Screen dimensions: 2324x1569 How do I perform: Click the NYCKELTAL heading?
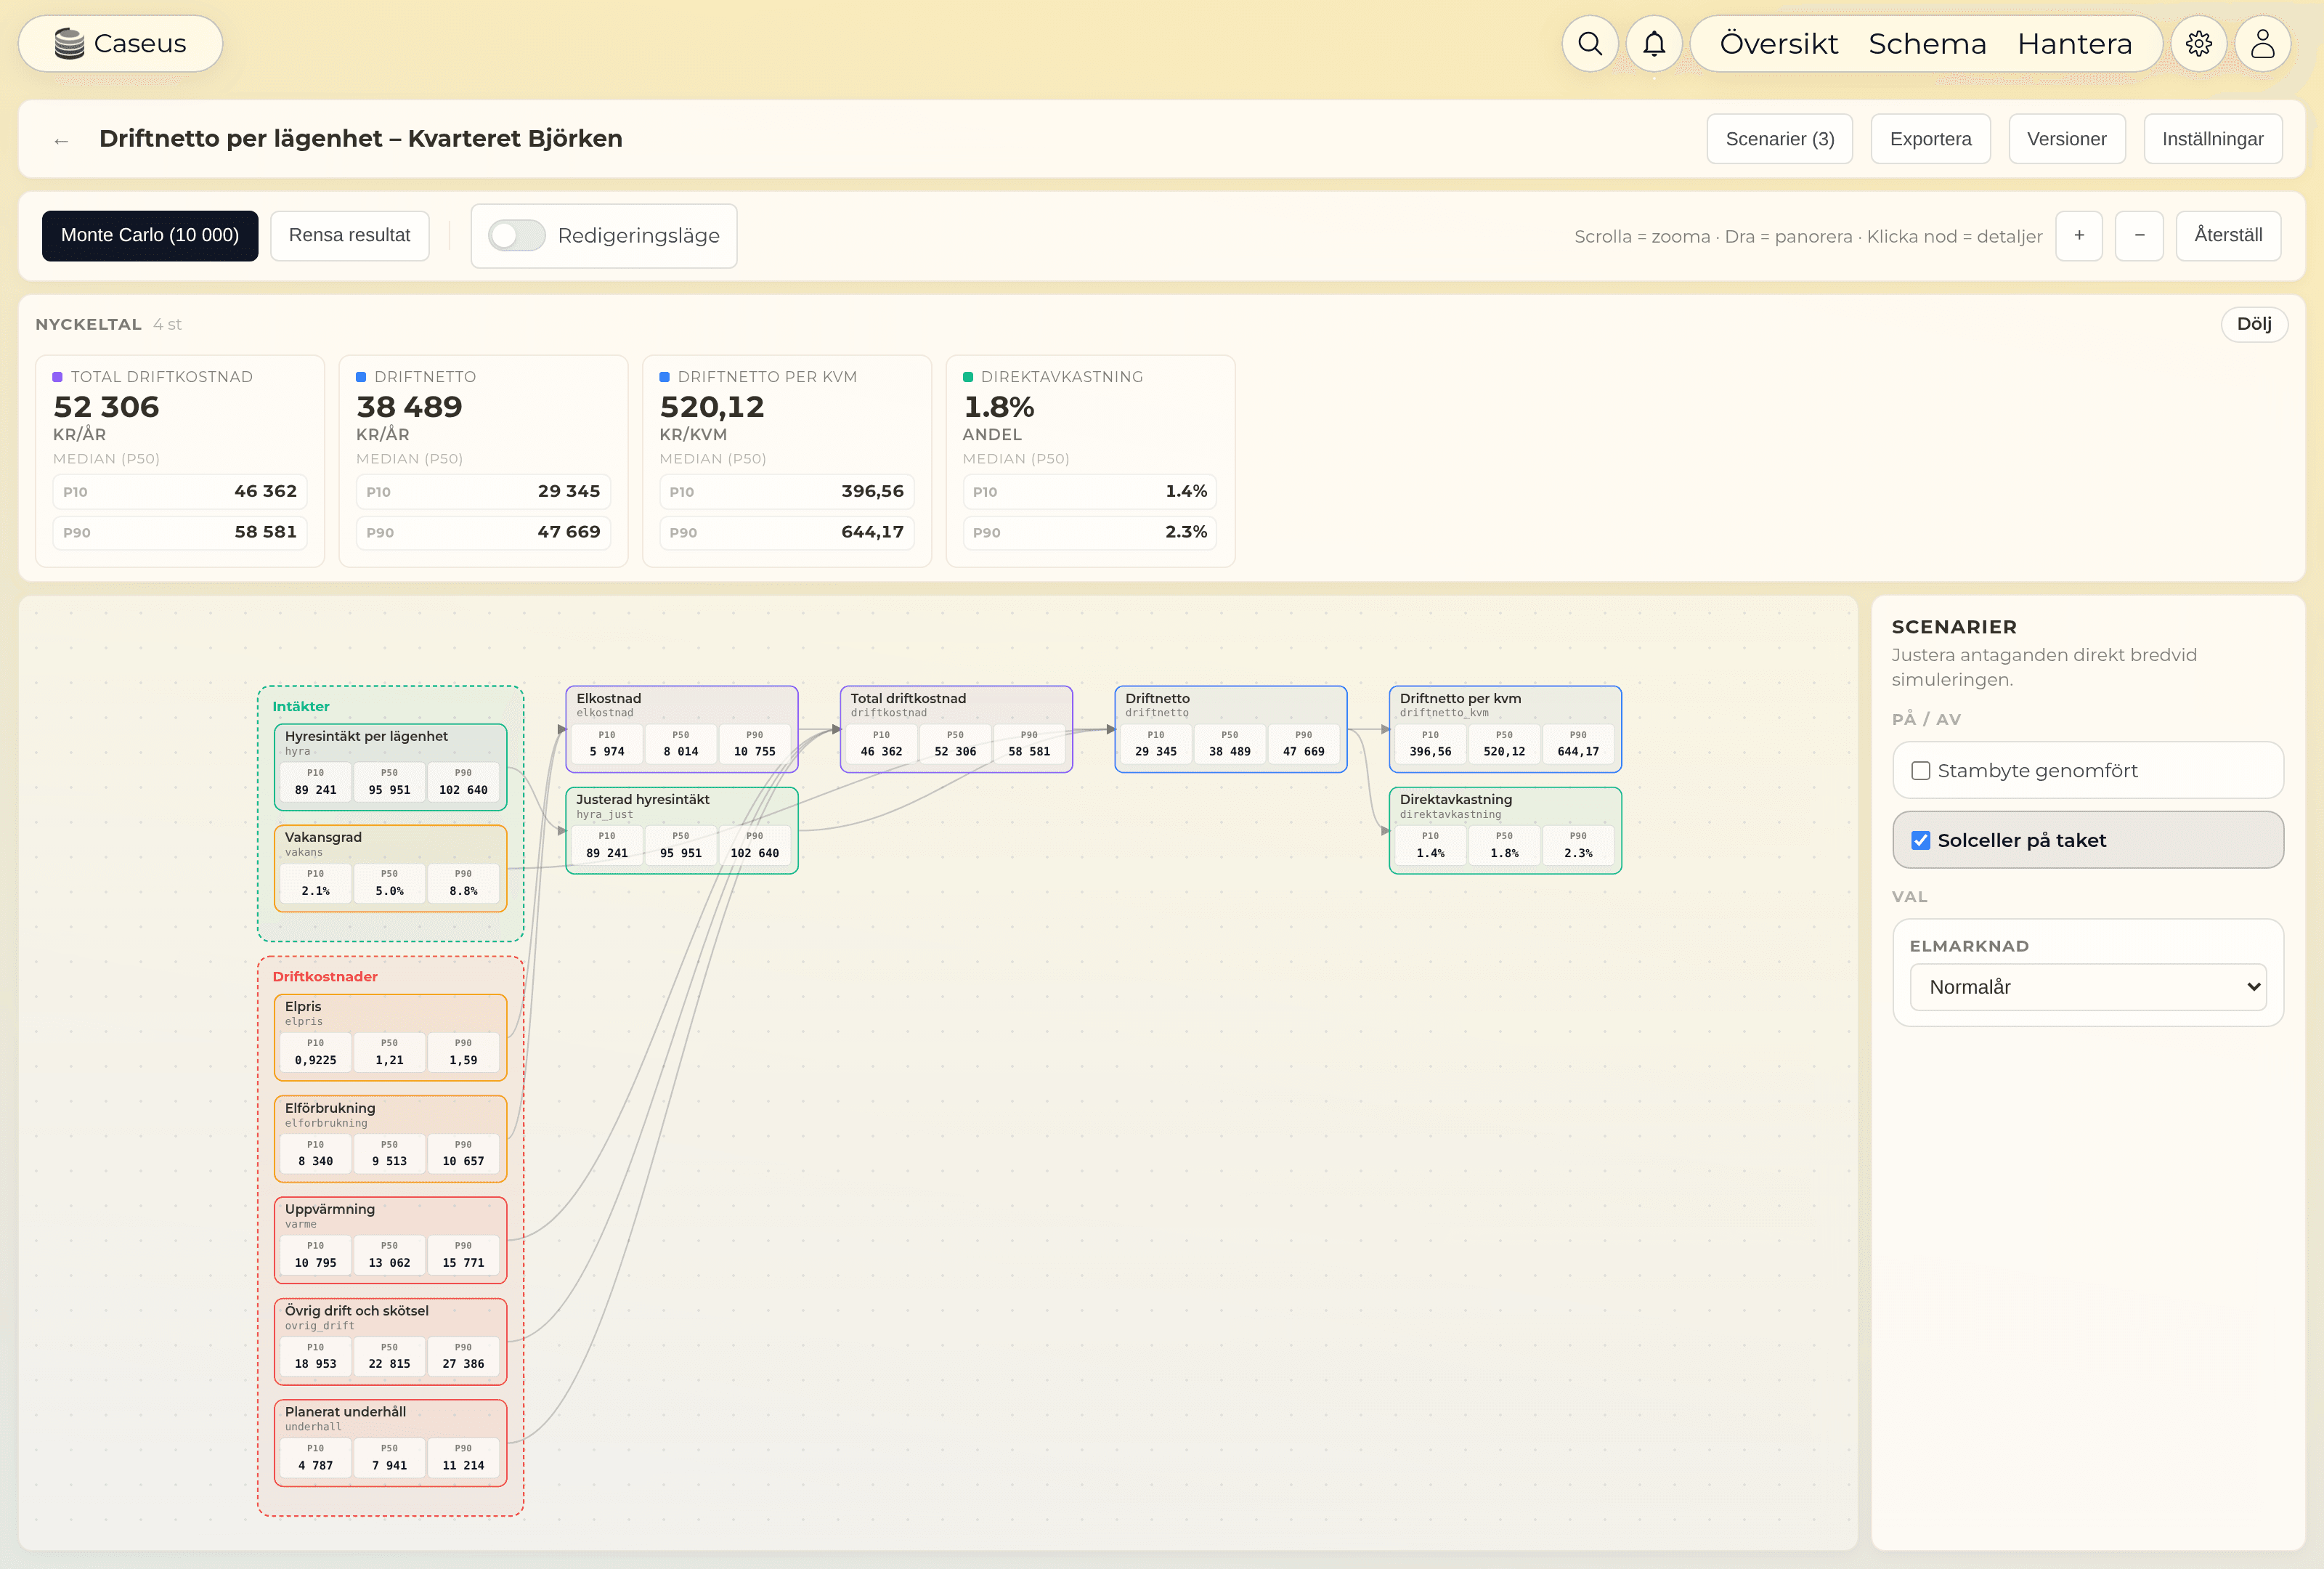88,324
